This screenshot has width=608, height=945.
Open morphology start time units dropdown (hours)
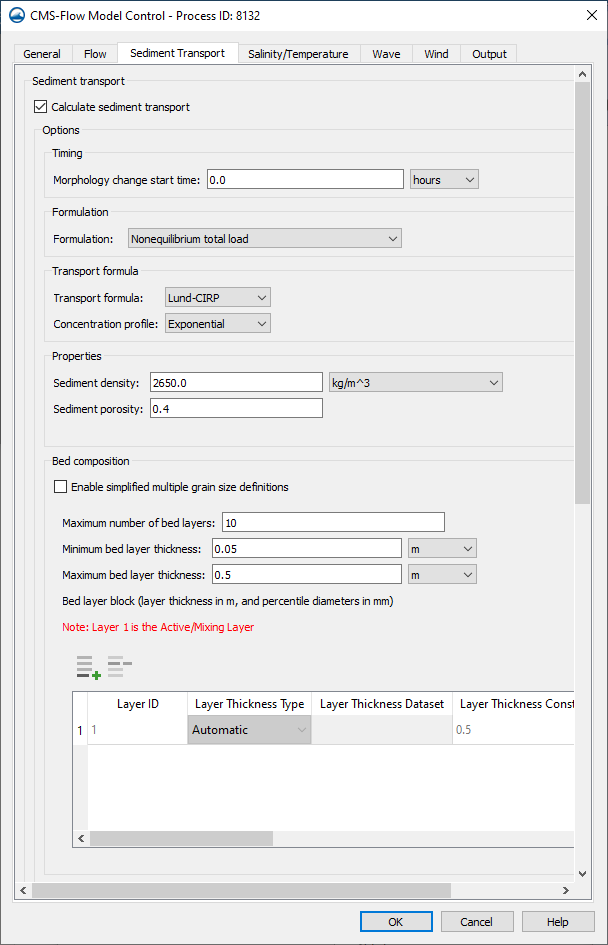(444, 180)
